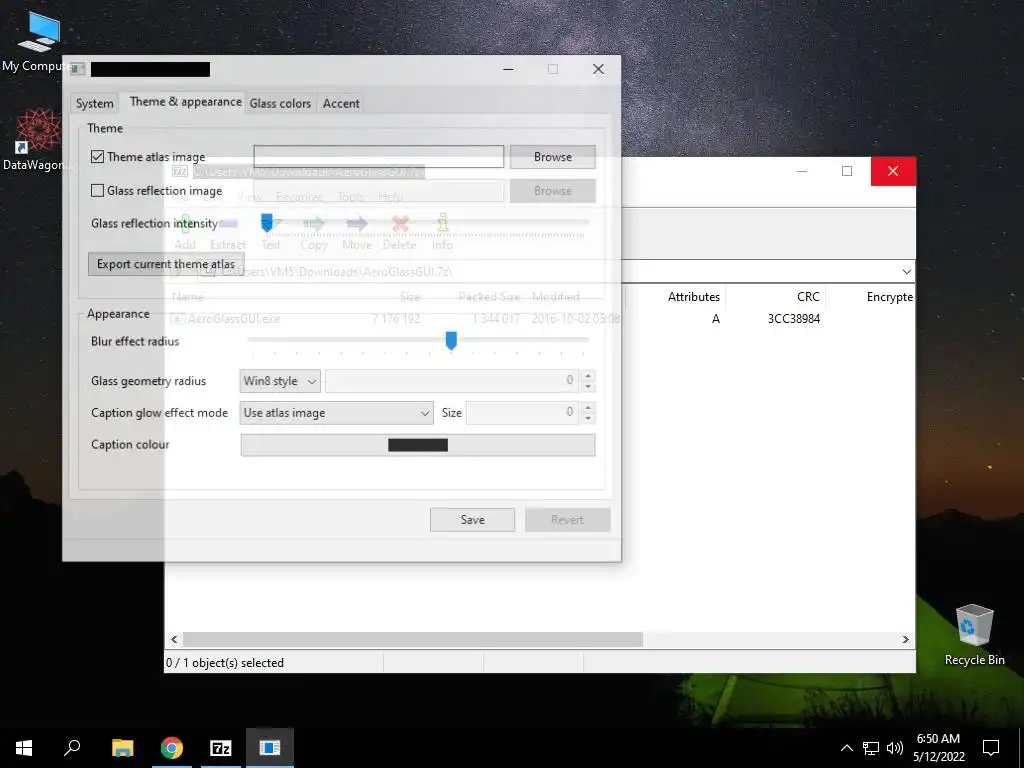This screenshot has width=1024, height=768.
Task: Click 7-Zip Delete toolbar icon
Action: click(400, 232)
